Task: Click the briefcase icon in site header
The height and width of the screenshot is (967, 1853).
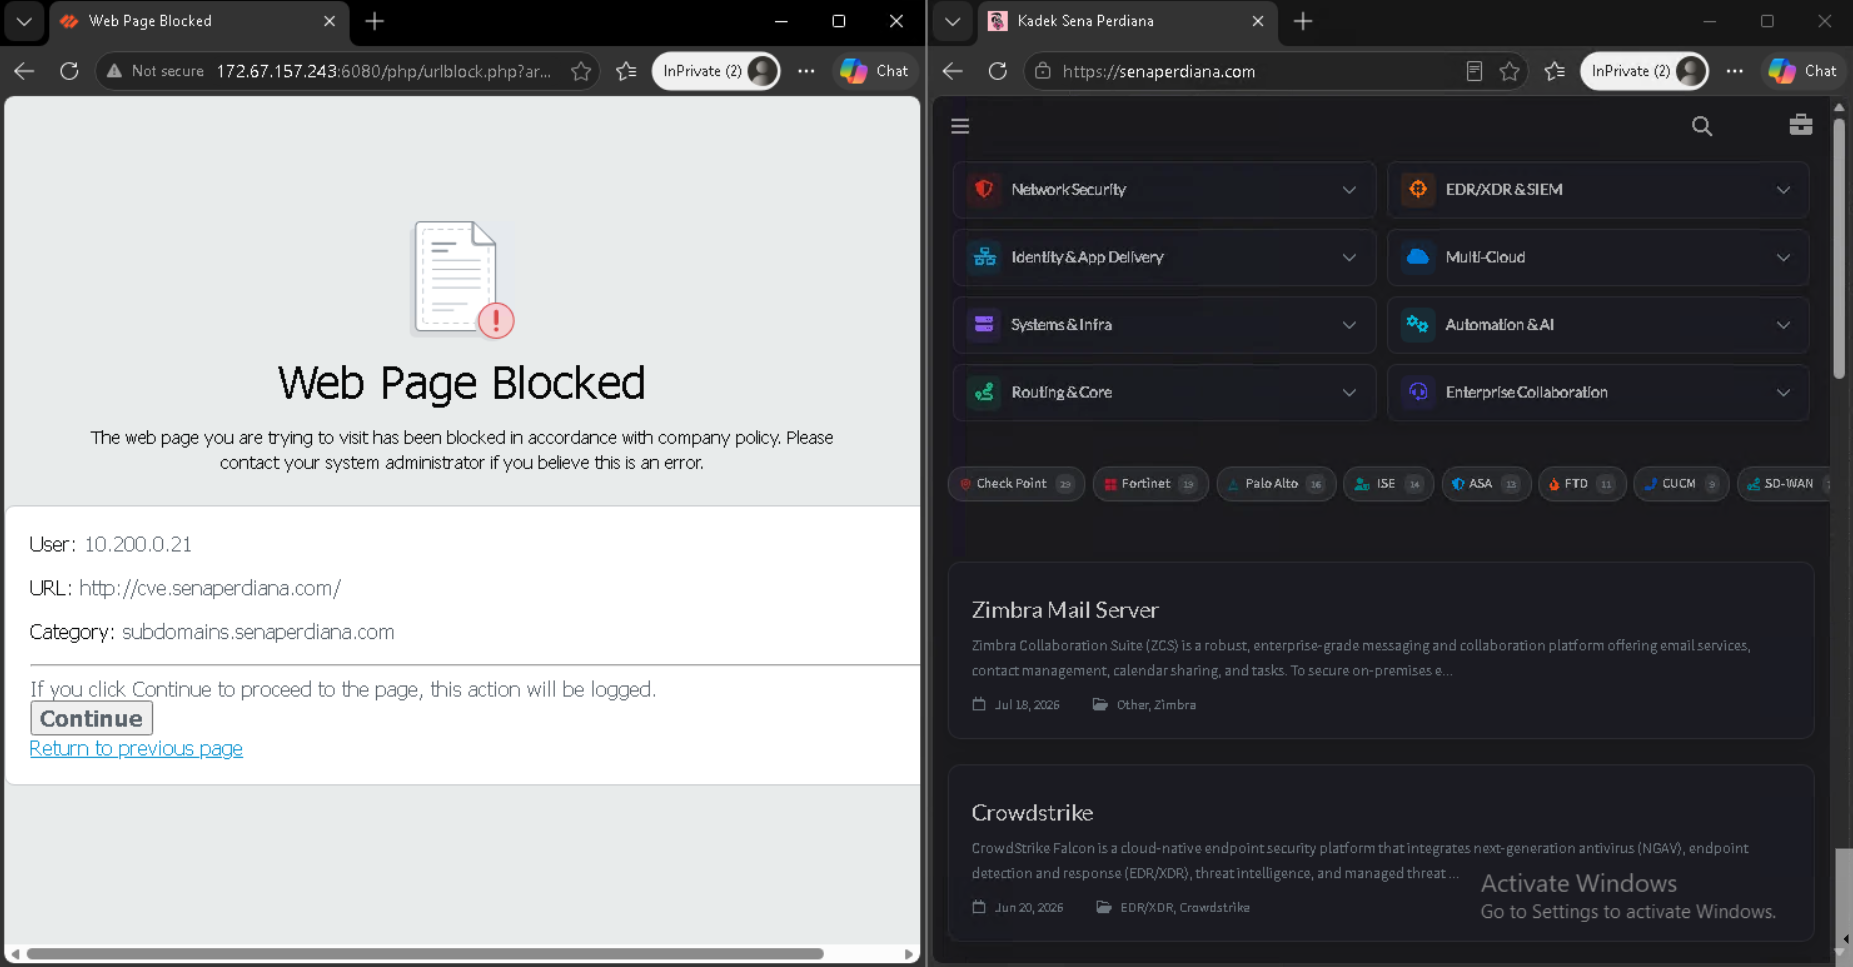Action: coord(1801,124)
